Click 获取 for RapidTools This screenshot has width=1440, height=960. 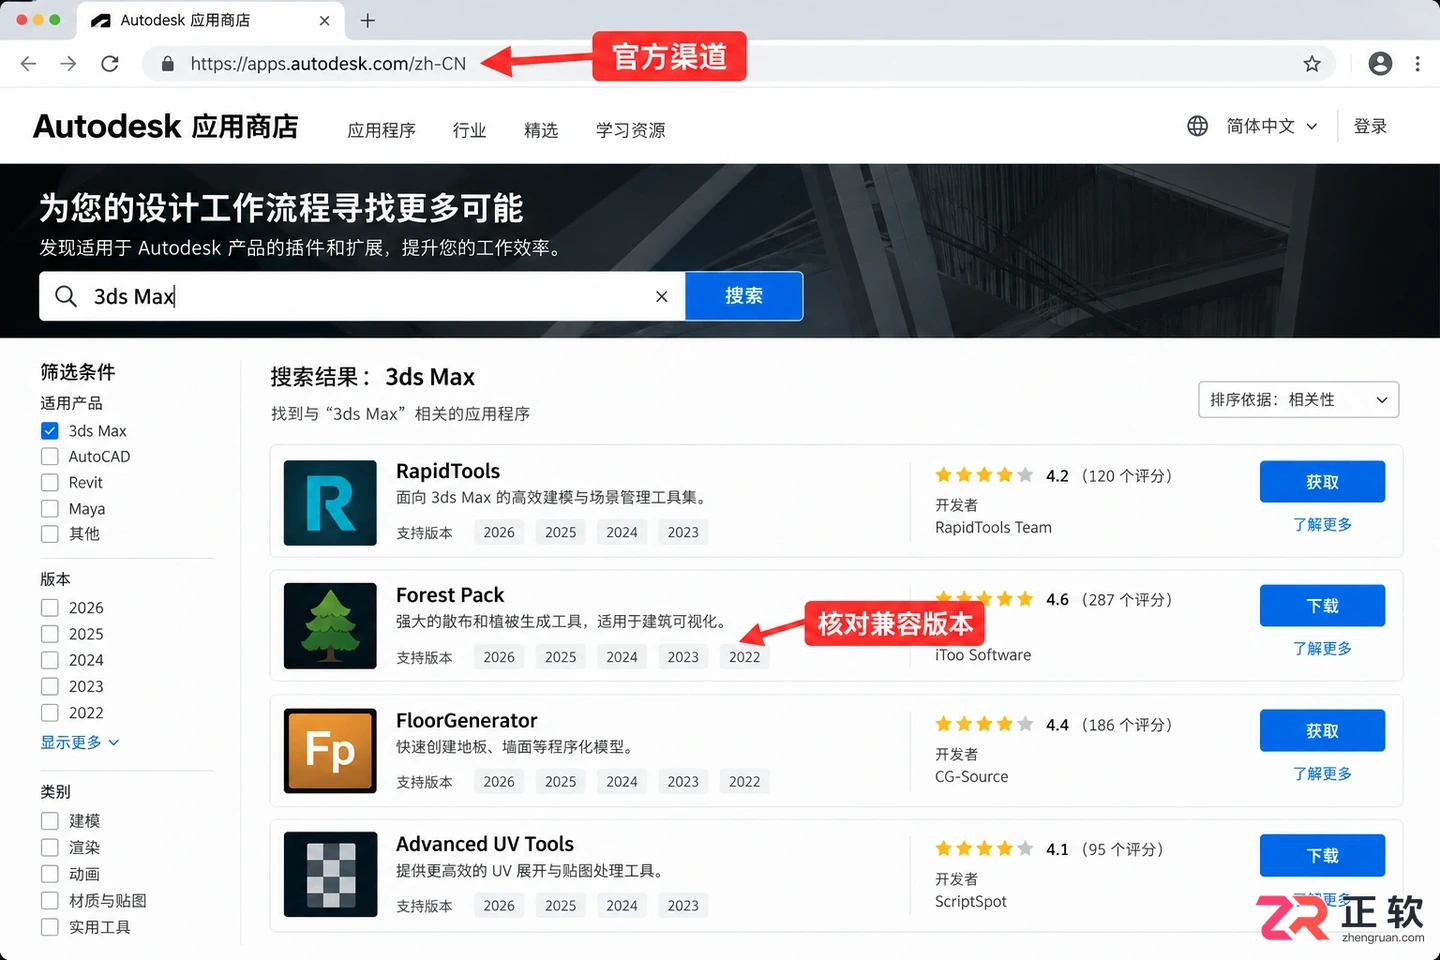pyautogui.click(x=1322, y=482)
